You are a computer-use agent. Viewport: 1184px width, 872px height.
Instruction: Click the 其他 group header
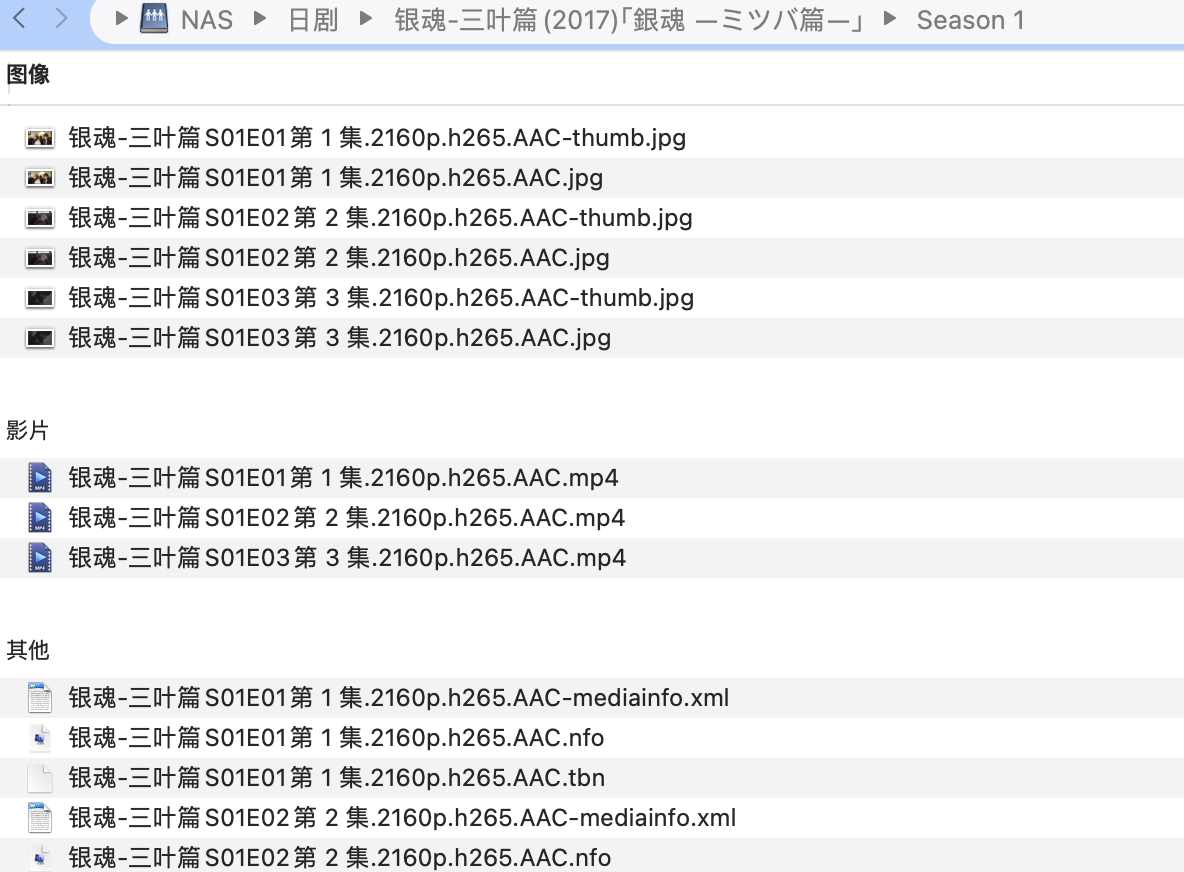(28, 650)
